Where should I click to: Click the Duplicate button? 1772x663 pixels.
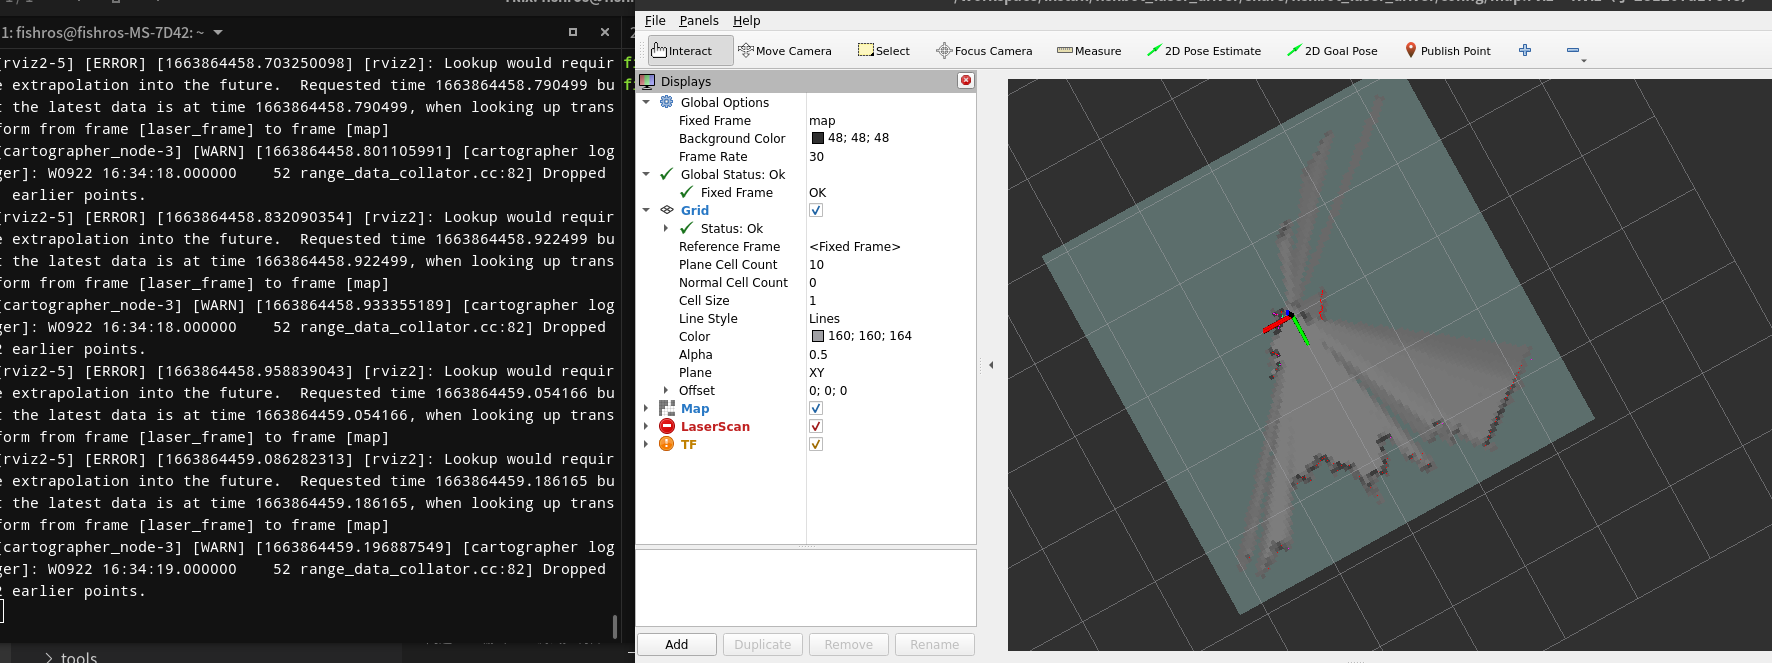763,645
